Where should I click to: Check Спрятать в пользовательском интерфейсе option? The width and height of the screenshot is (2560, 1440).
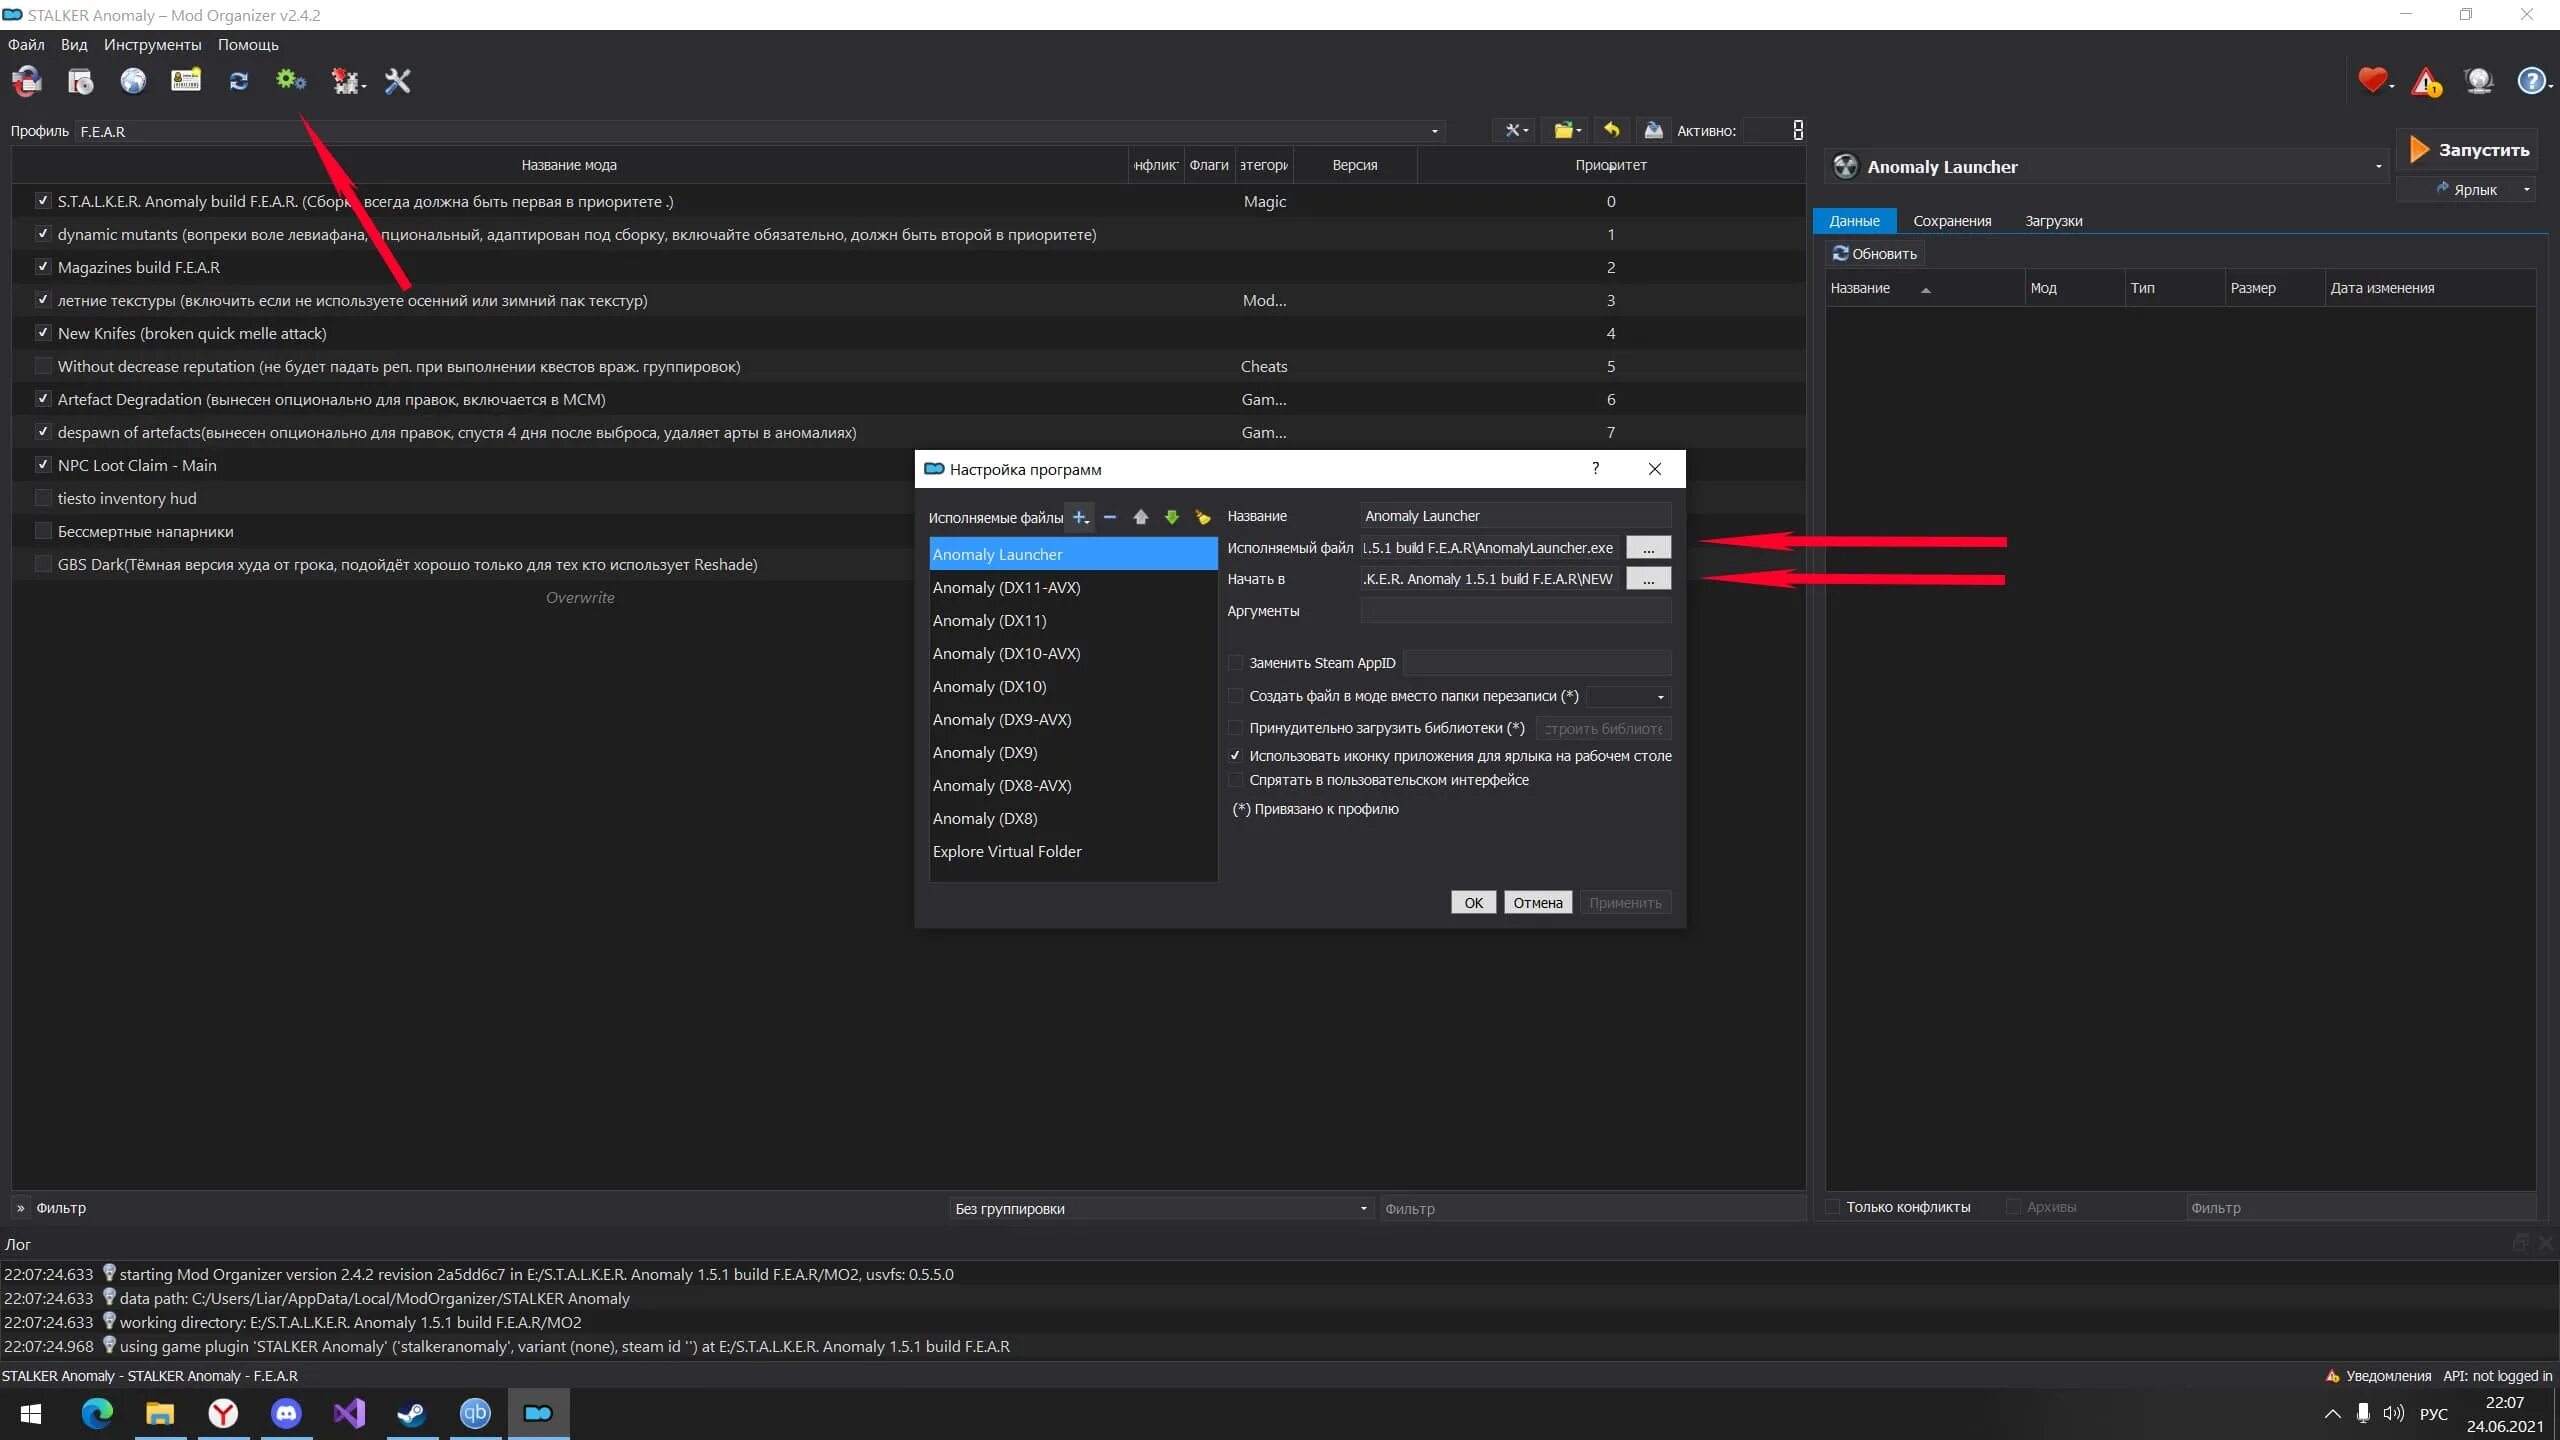(x=1236, y=780)
